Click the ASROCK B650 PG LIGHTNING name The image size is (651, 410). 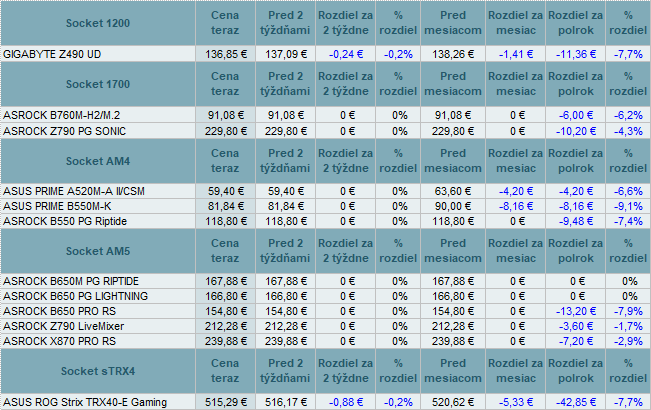[x=75, y=296]
